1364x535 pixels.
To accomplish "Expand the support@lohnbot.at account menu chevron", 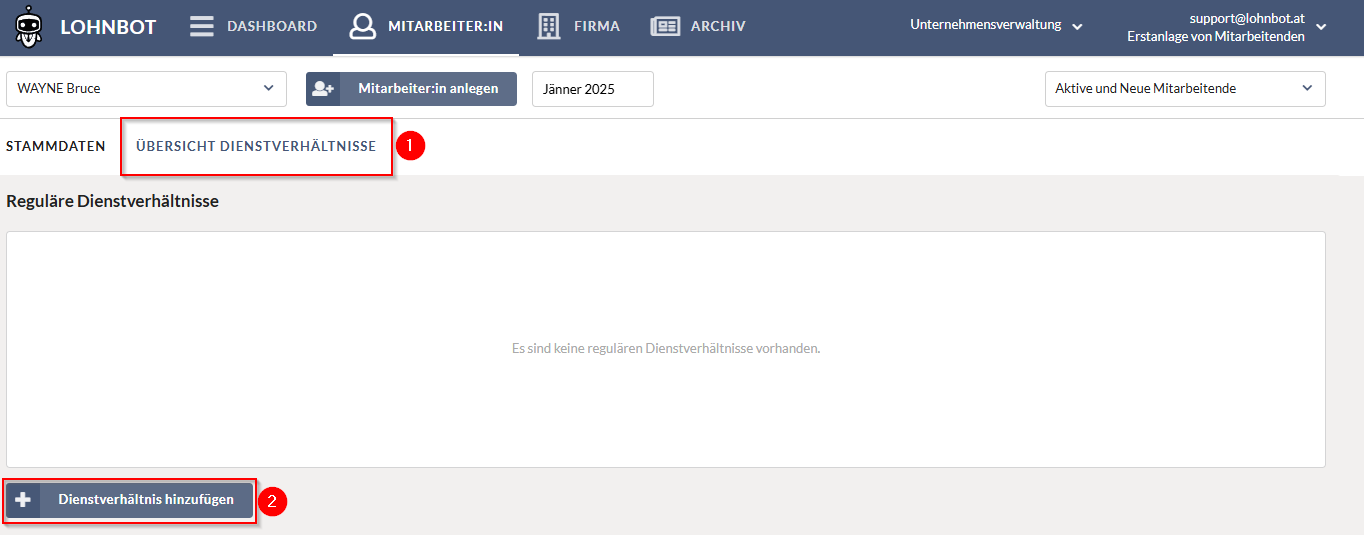I will (x=1321, y=27).
